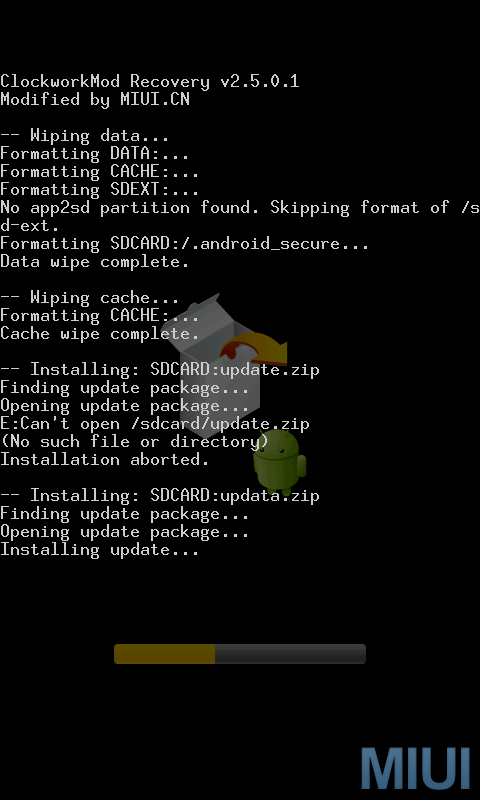The width and height of the screenshot is (480, 800).
Task: Click the 'Formatting DATA:...' log line
Action: click(95, 154)
